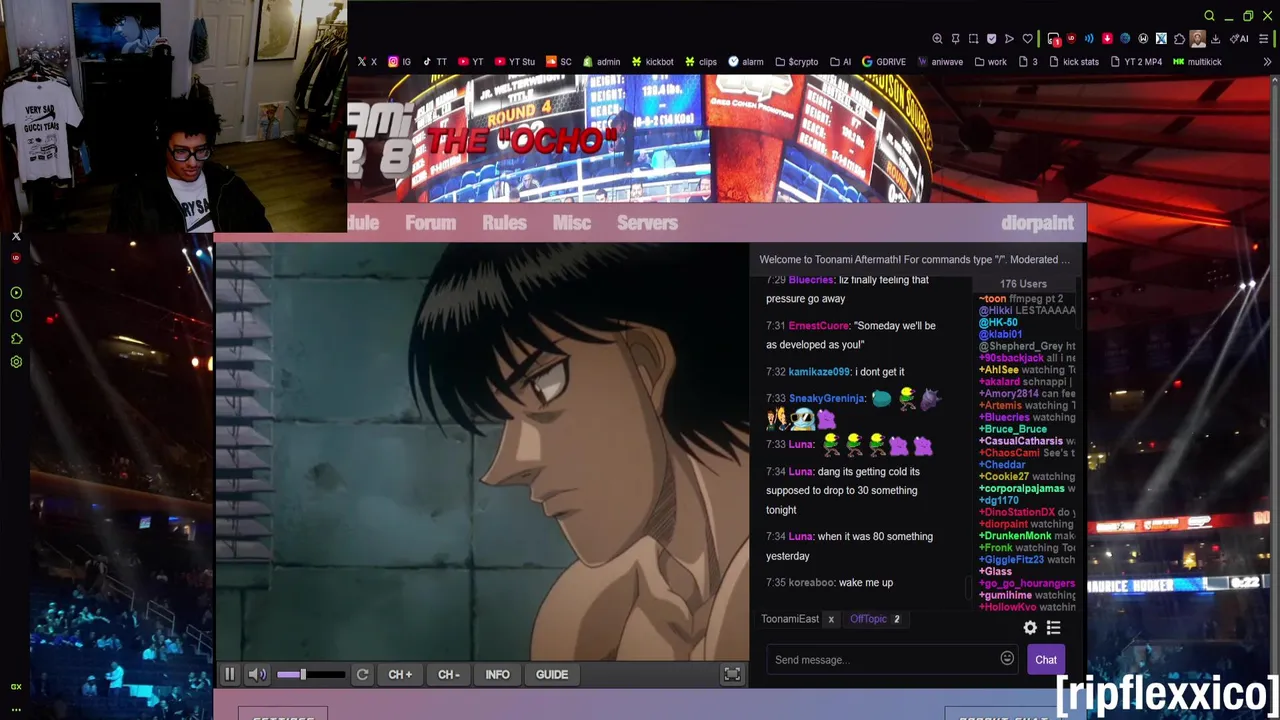This screenshot has width=1280, height=720.
Task: Open the red download-arrow extension
Action: tap(1107, 38)
